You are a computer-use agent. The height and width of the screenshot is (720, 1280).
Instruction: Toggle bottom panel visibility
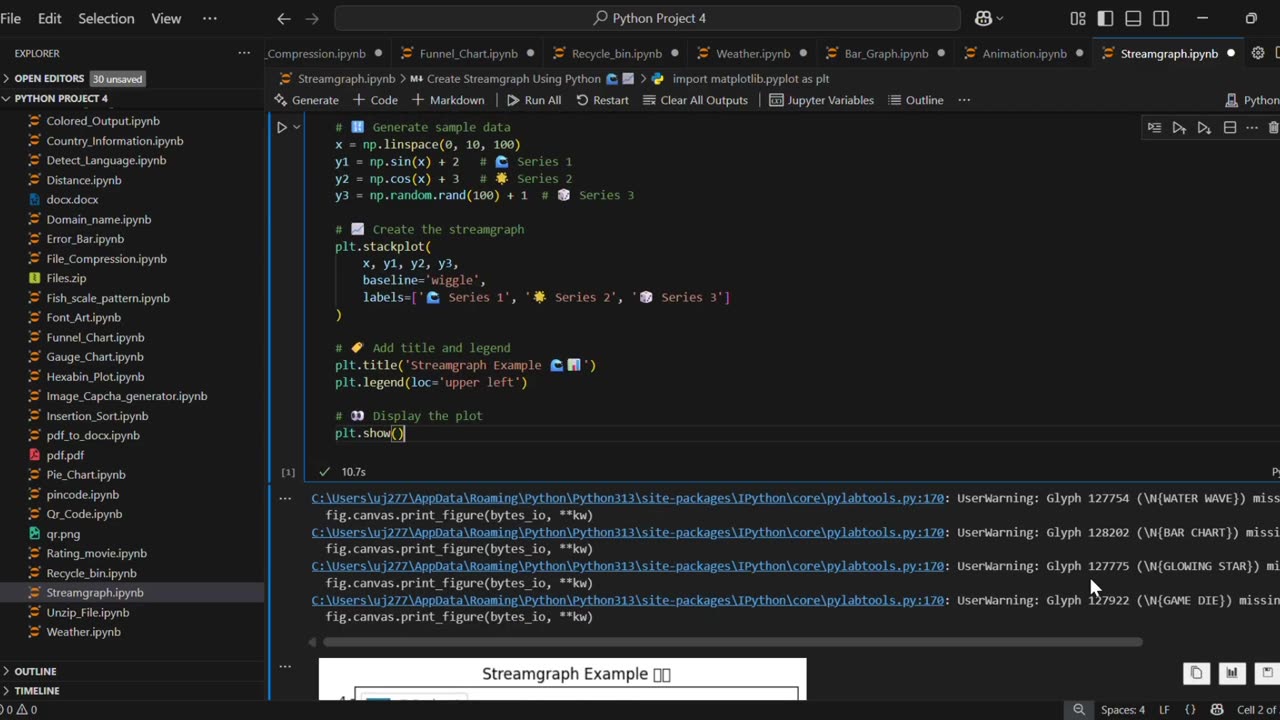(1133, 18)
